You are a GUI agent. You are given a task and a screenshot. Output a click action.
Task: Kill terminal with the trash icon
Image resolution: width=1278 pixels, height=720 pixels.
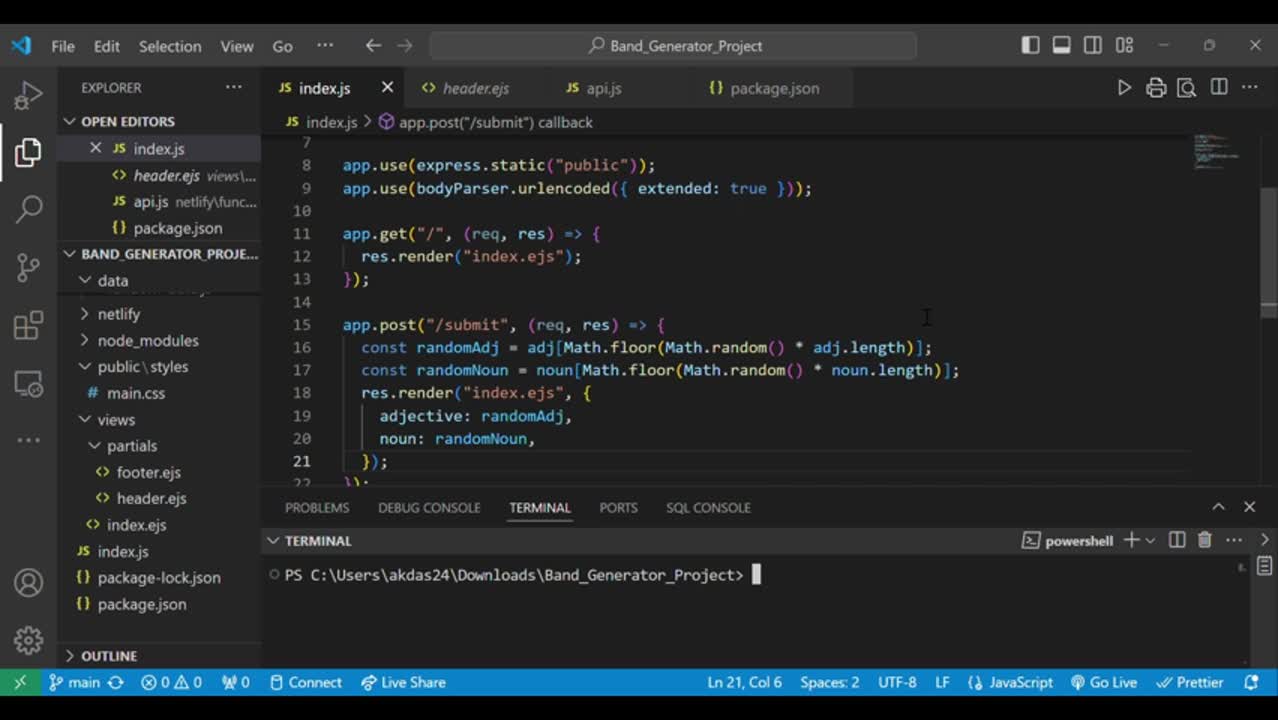coord(1205,540)
